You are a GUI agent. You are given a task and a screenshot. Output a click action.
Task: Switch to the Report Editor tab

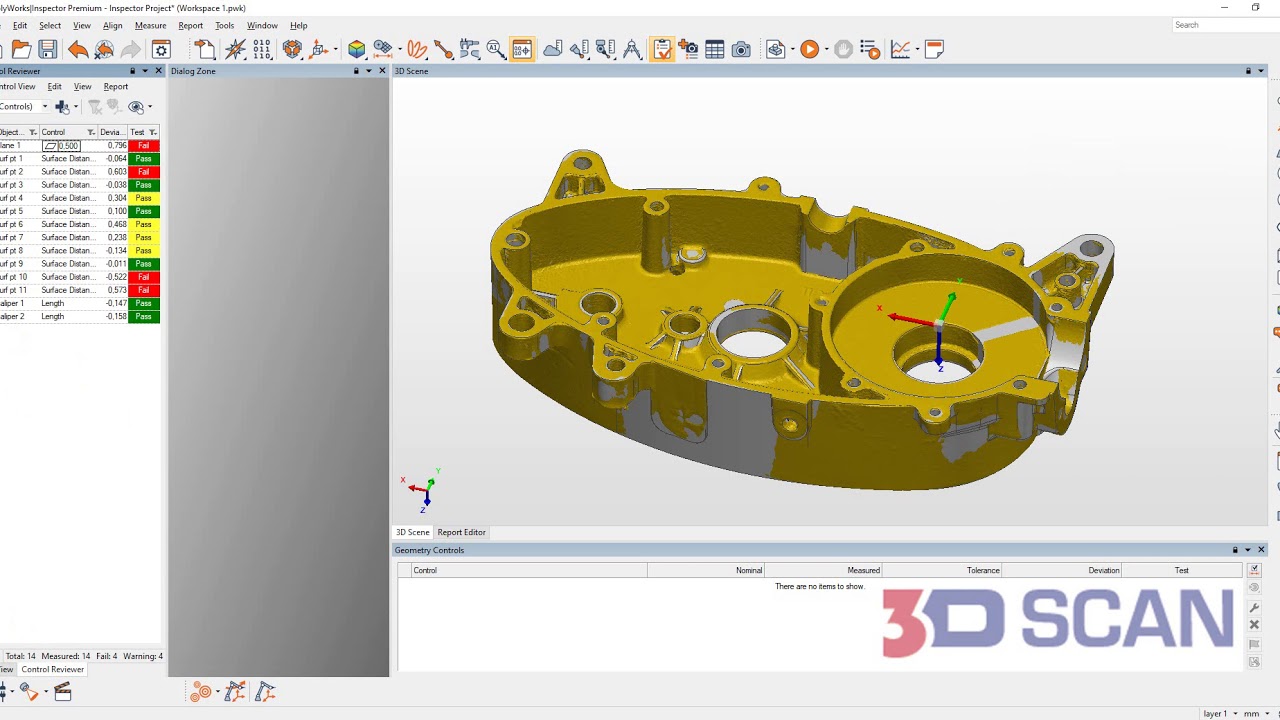461,532
